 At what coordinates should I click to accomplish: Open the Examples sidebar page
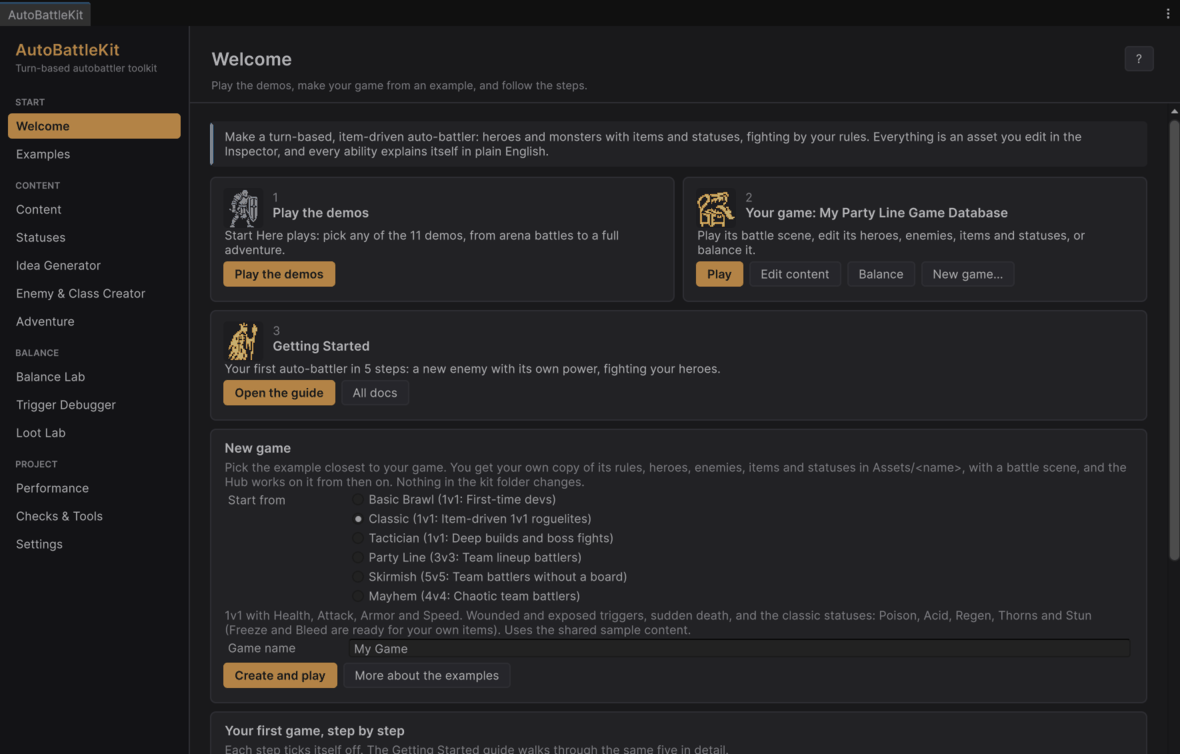(x=94, y=154)
